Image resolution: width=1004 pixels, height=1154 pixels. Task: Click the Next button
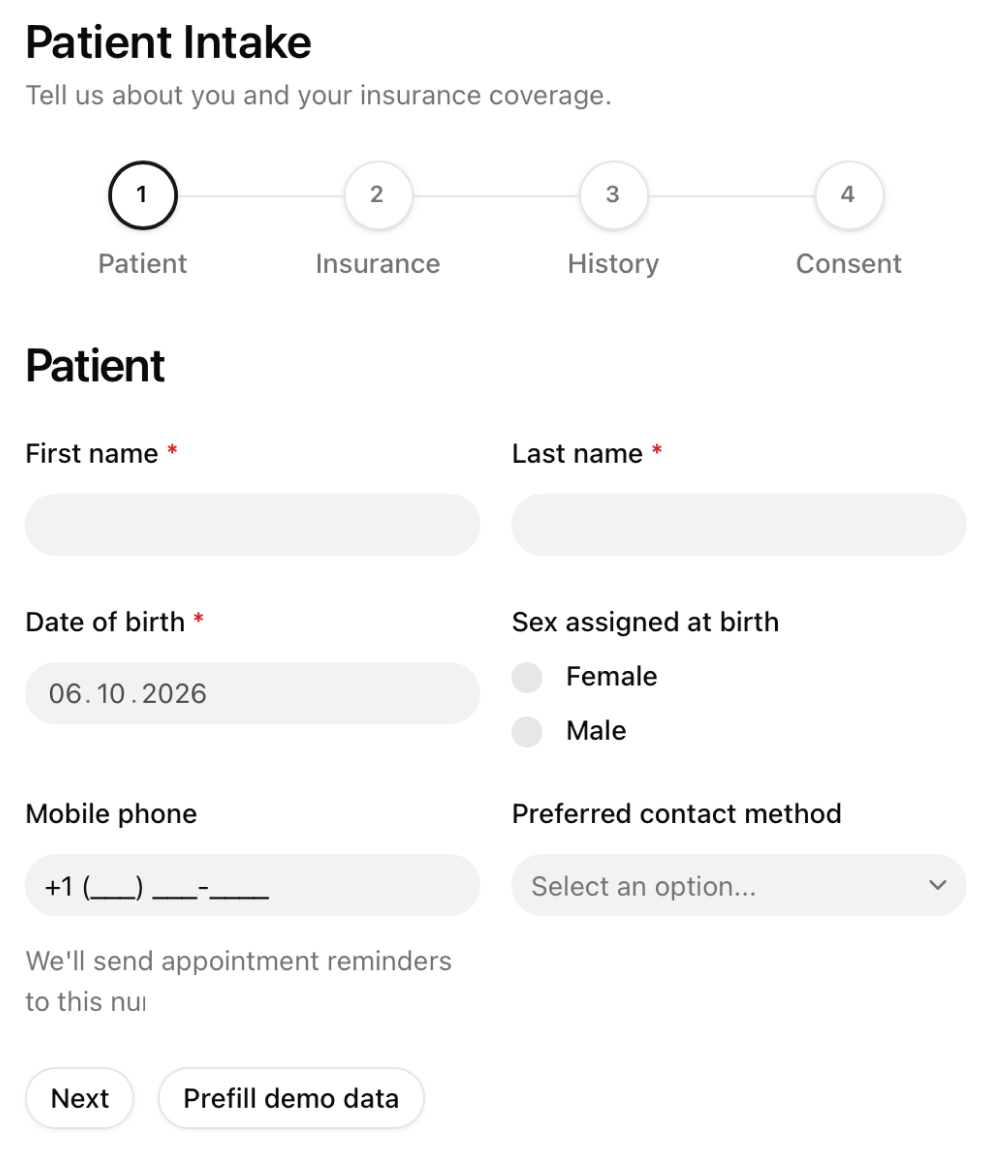coord(79,1098)
